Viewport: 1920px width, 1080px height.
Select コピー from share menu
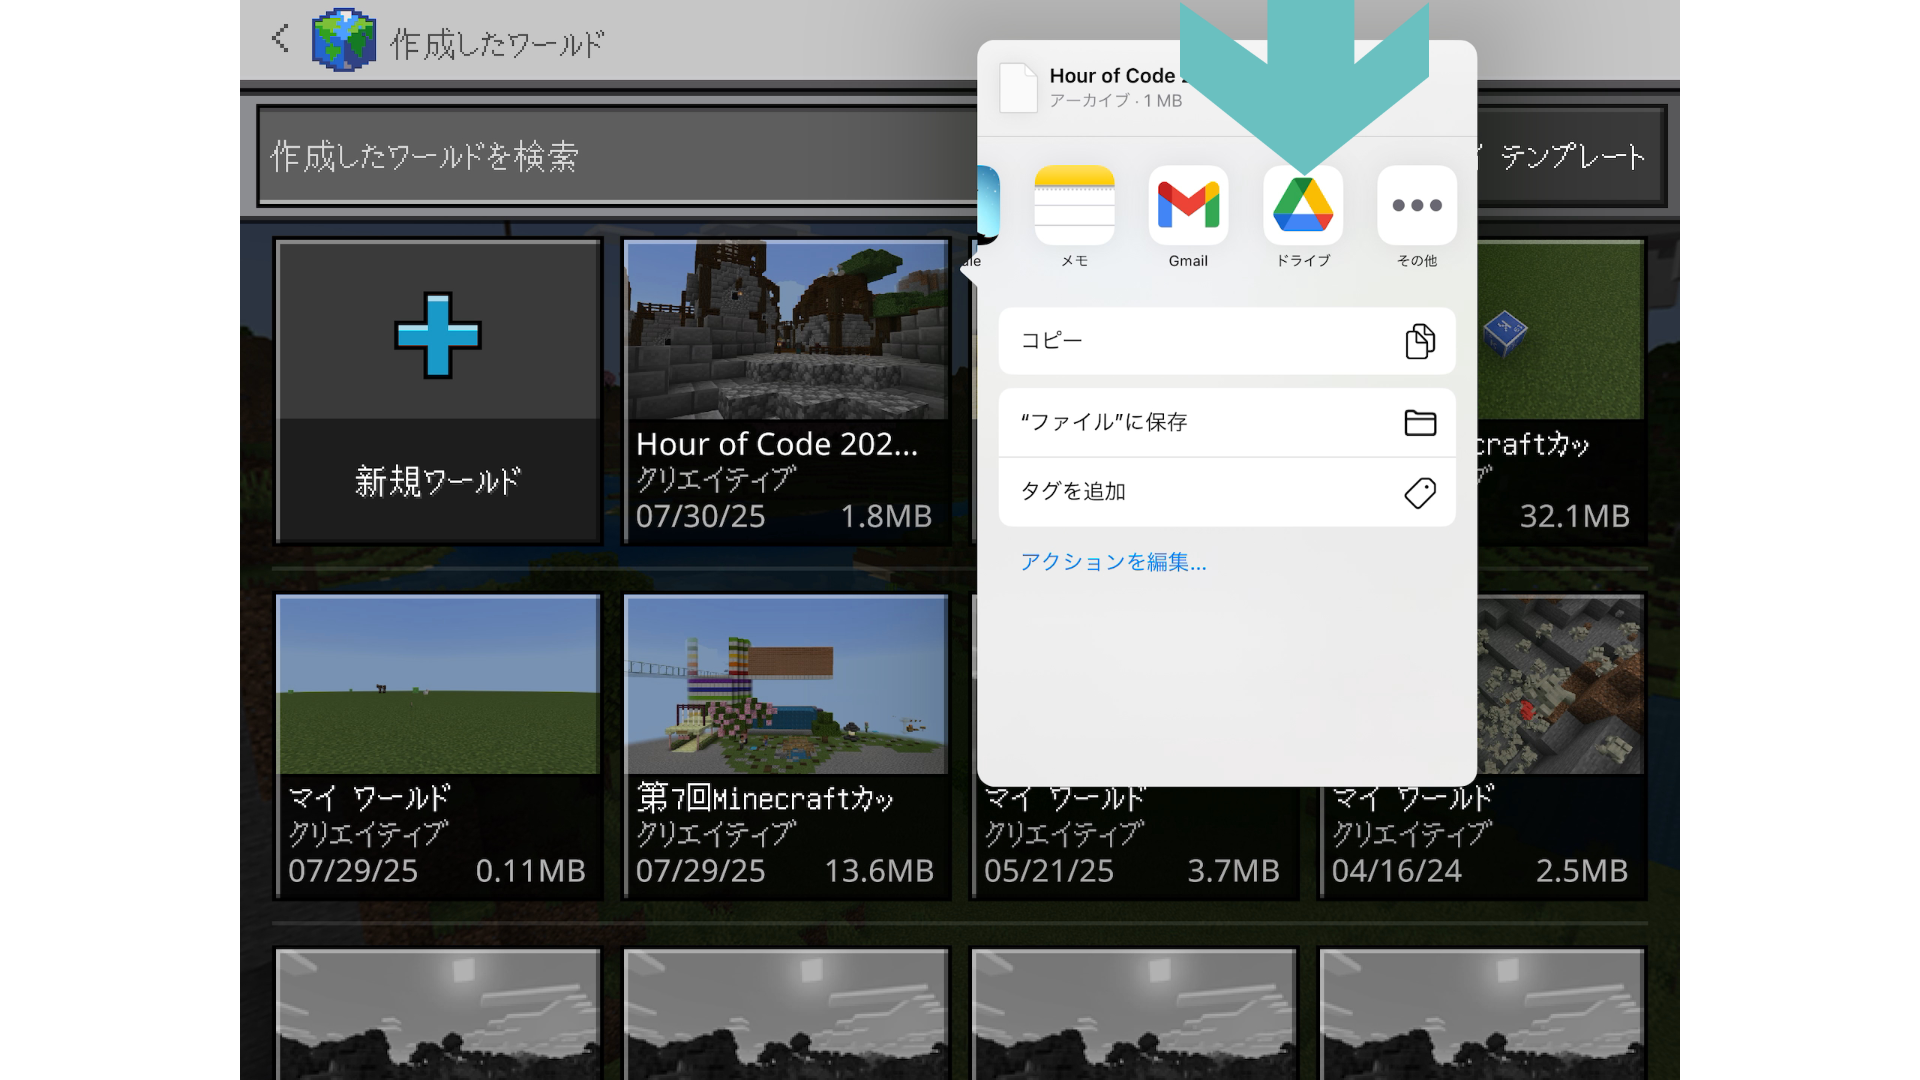[1226, 341]
